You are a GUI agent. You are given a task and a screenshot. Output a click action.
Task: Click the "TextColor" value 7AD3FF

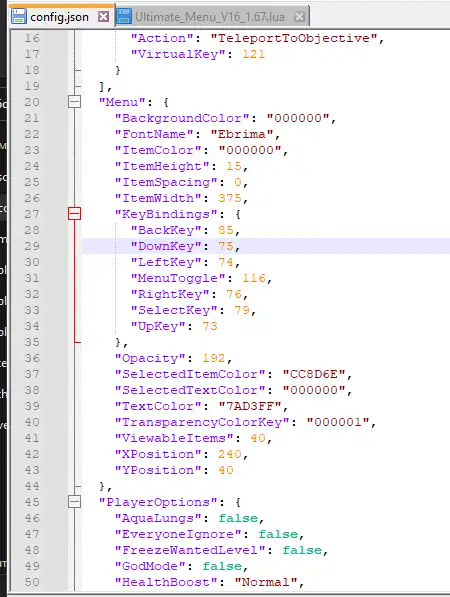click(250, 406)
